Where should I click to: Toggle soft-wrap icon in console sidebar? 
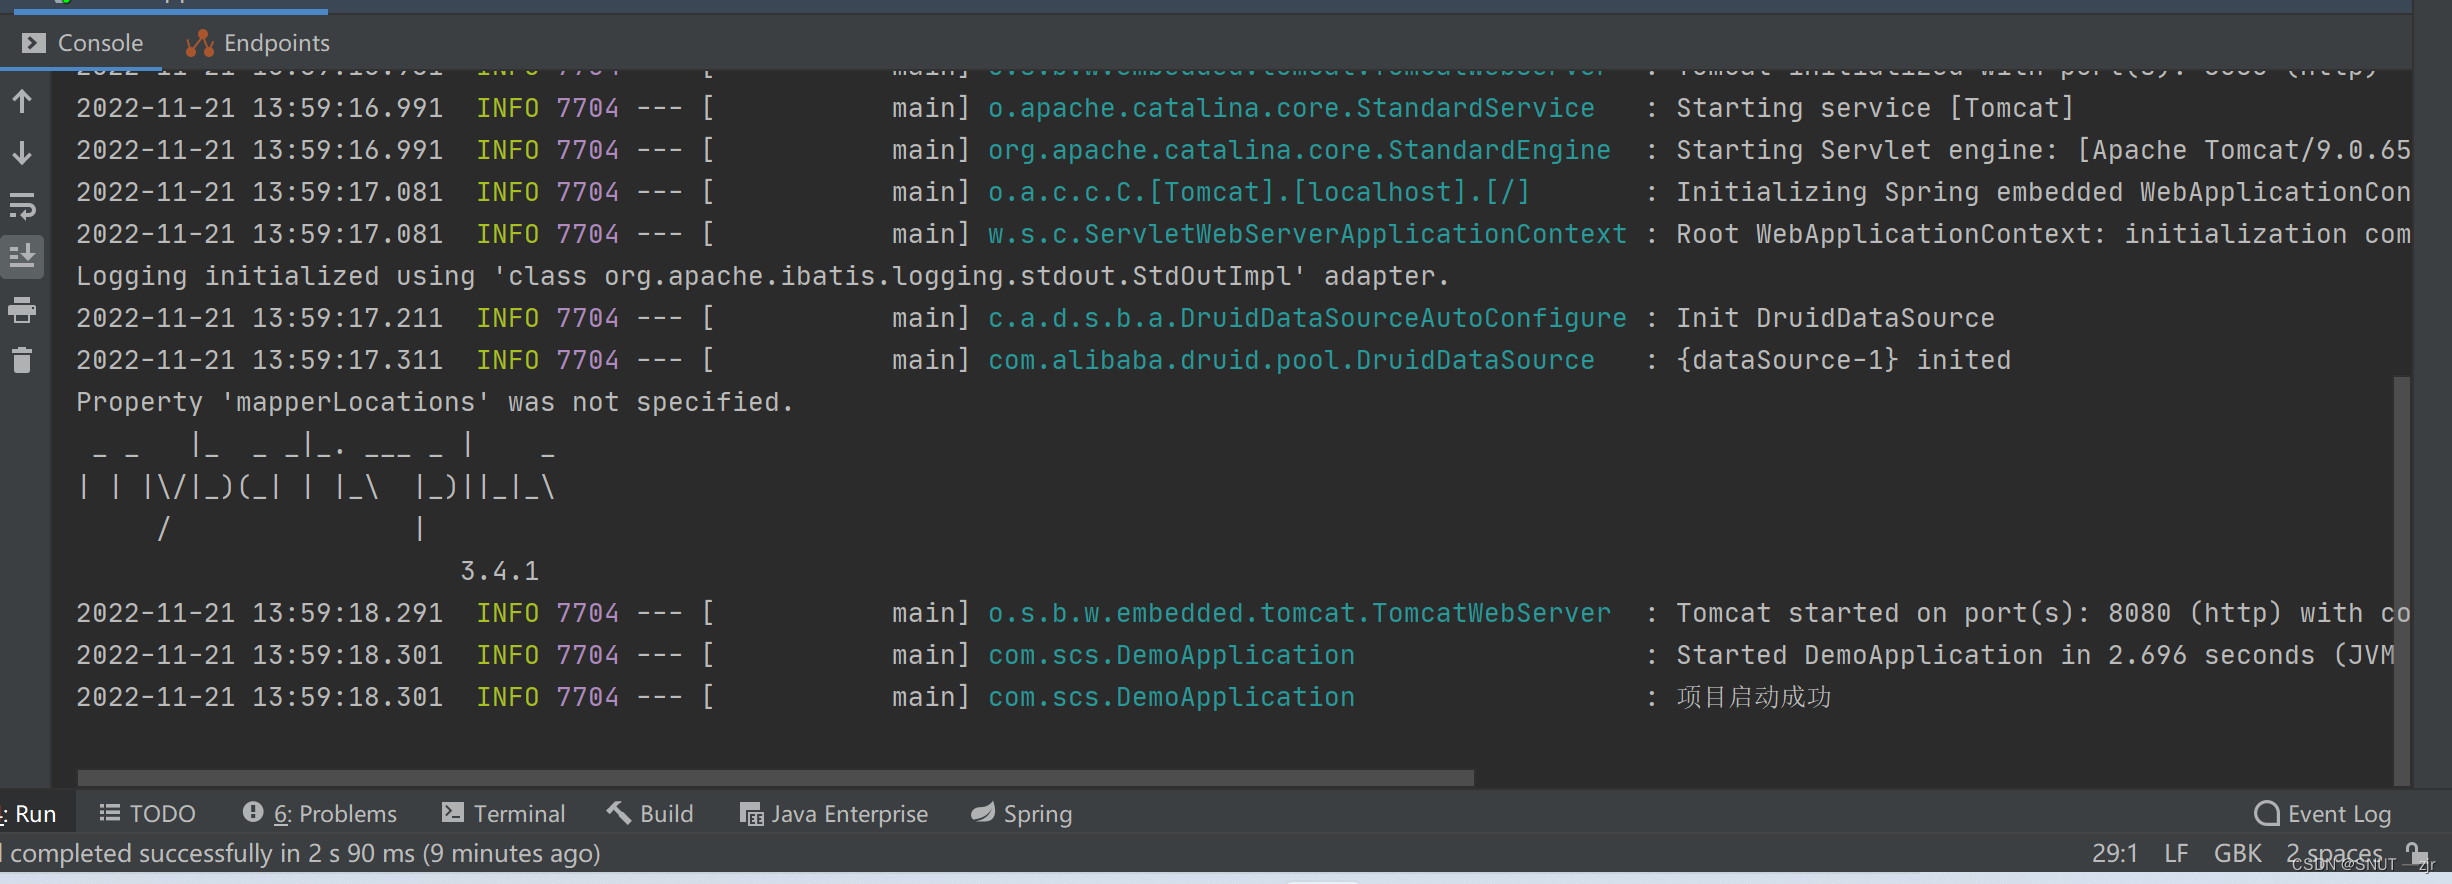(22, 206)
